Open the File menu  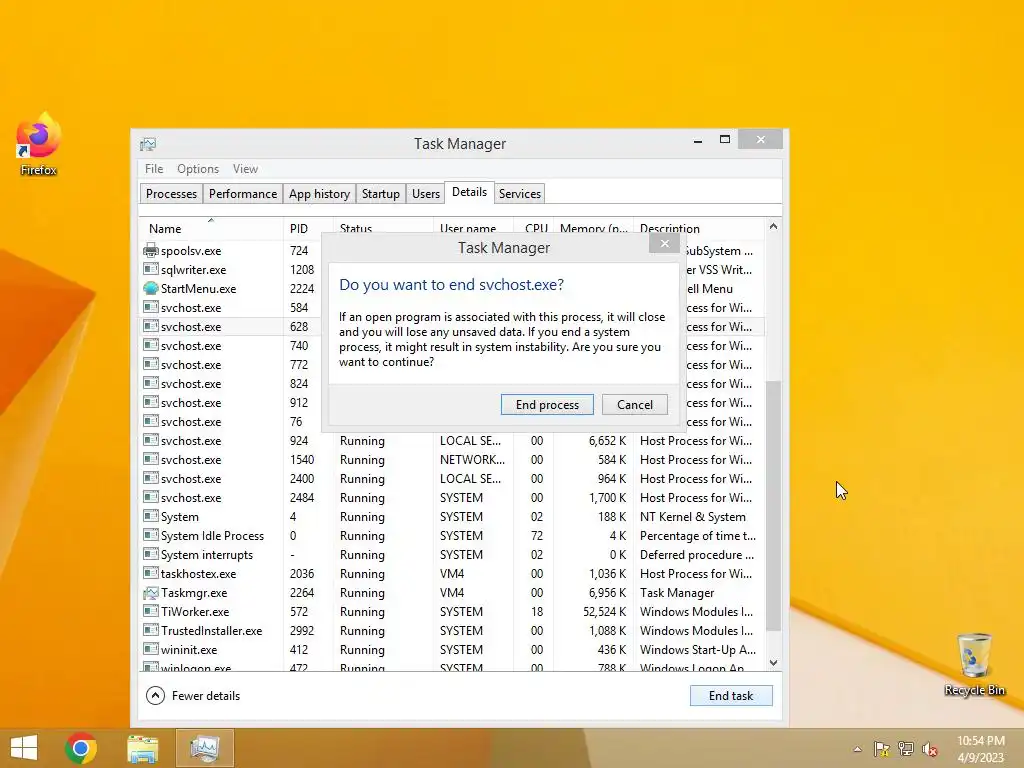point(154,168)
